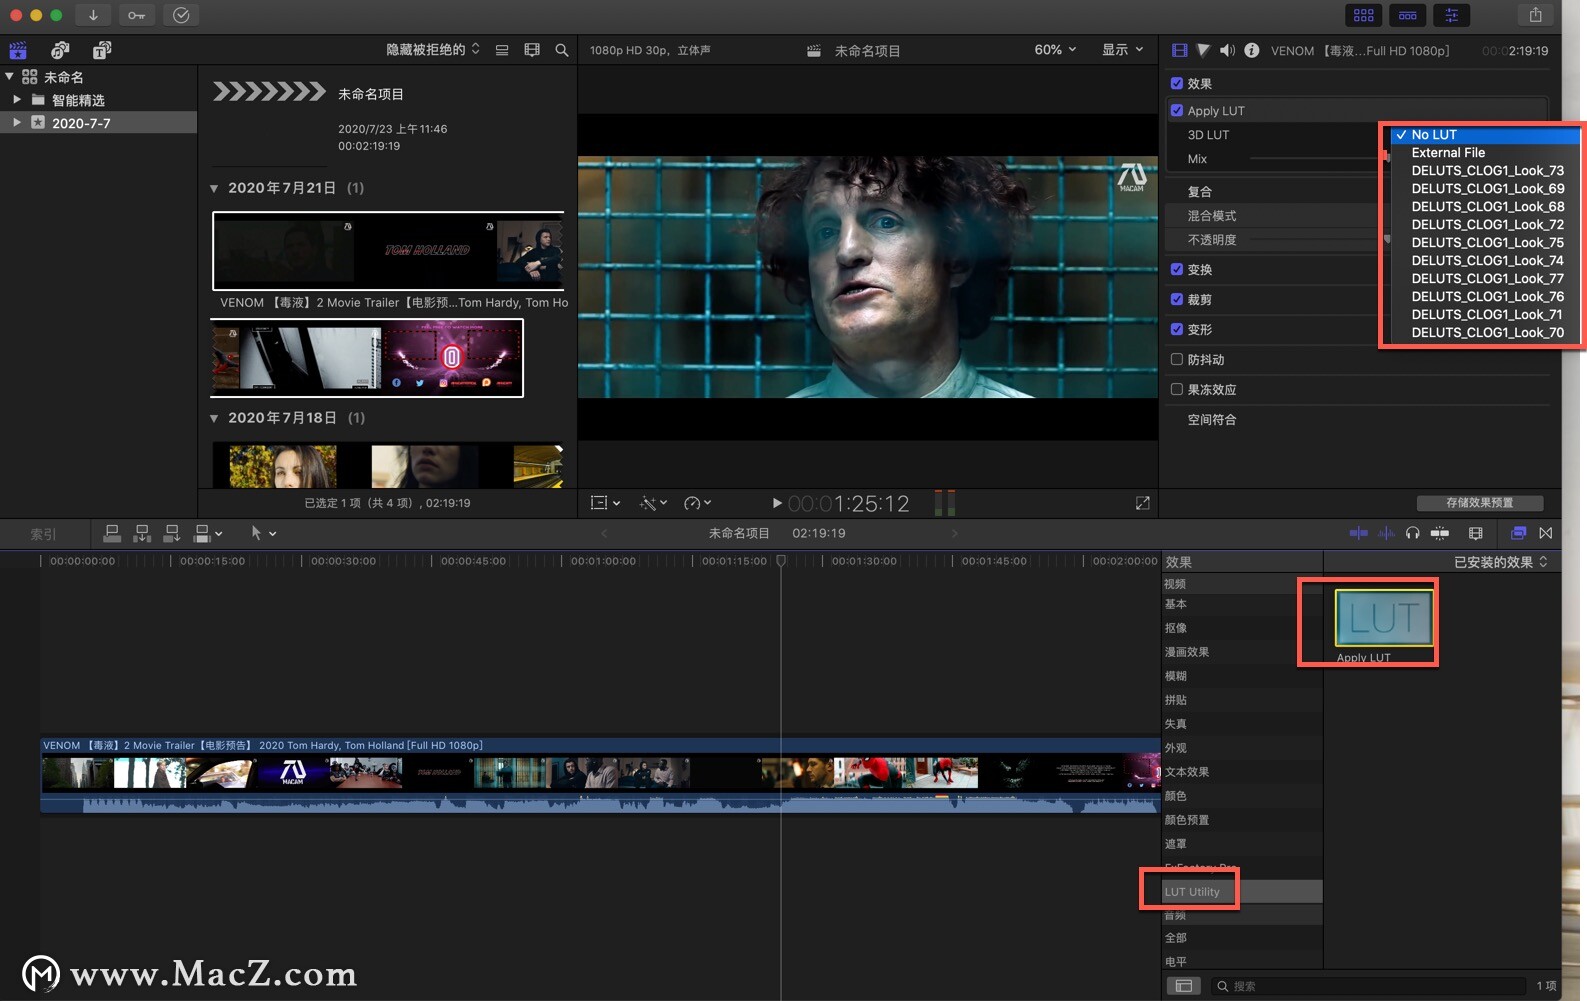Open the info inspector icon
The width and height of the screenshot is (1587, 1001).
tap(1251, 50)
